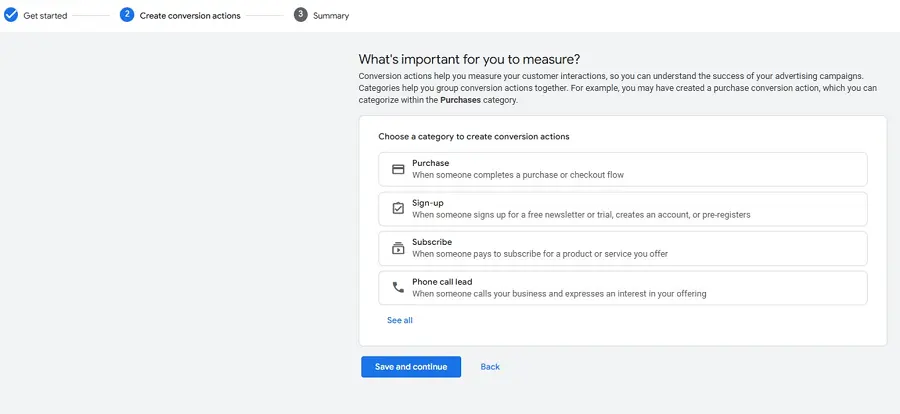Click the Phone call lead handset icon
Image resolution: width=900 pixels, height=414 pixels.
[398, 288]
